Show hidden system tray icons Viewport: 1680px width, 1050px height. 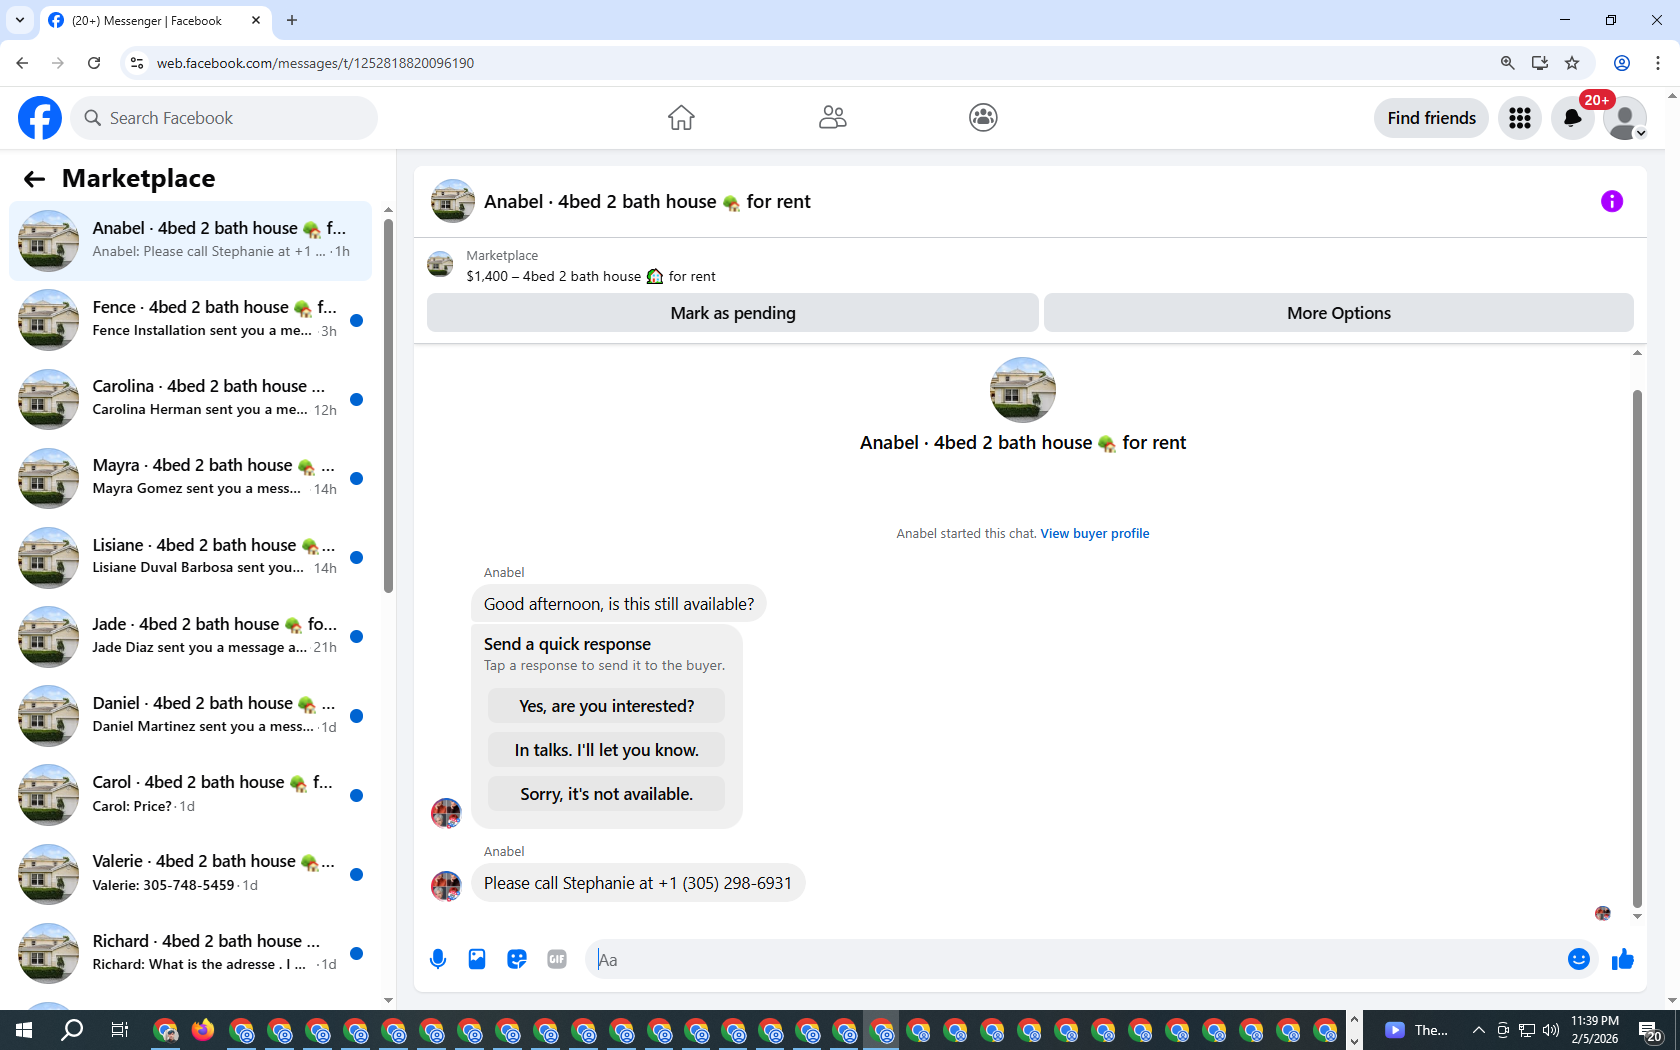(1478, 1030)
